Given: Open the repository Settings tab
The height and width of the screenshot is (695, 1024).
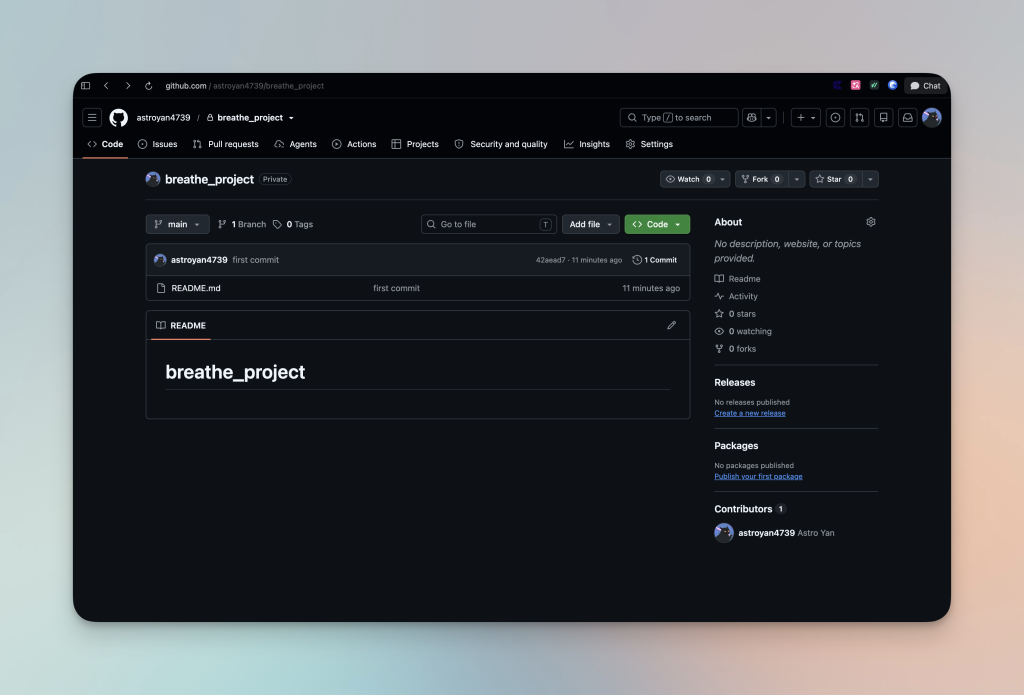Looking at the screenshot, I should 649,144.
